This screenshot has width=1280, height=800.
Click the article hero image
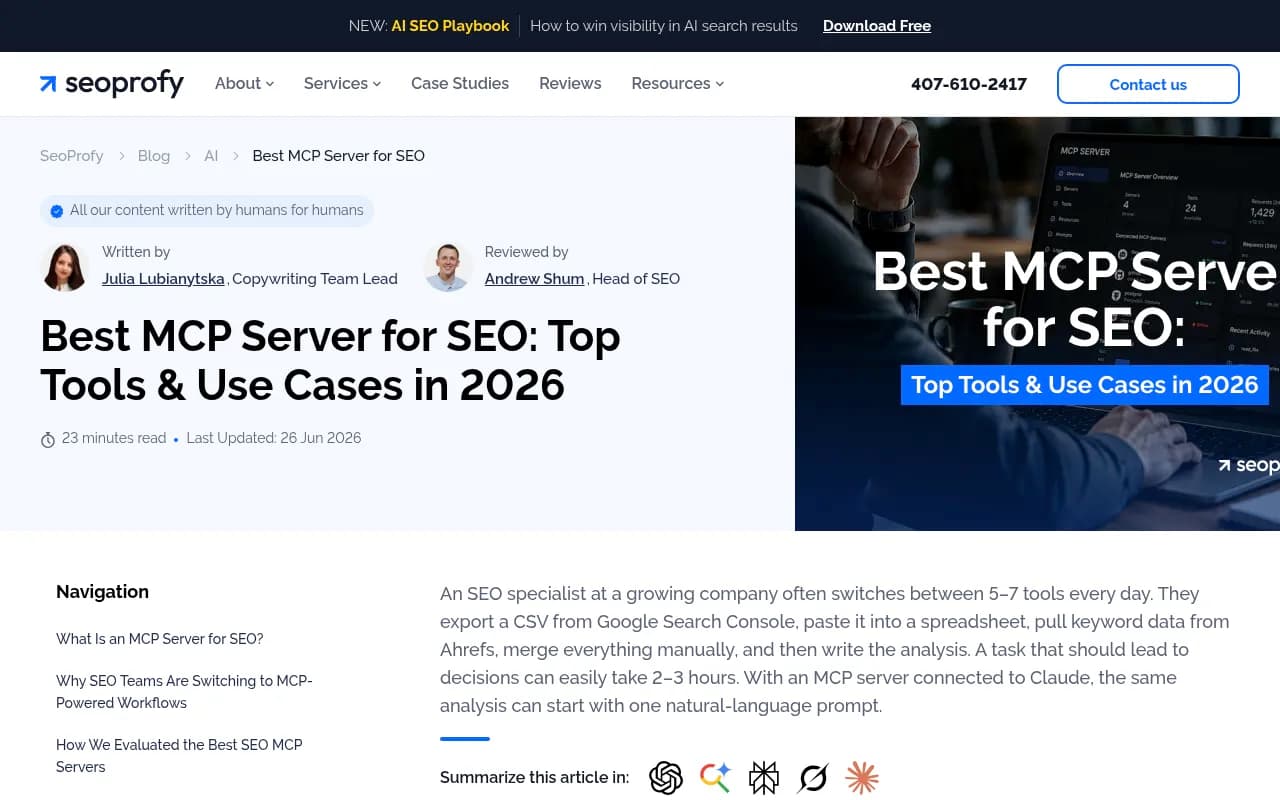tap(1037, 324)
